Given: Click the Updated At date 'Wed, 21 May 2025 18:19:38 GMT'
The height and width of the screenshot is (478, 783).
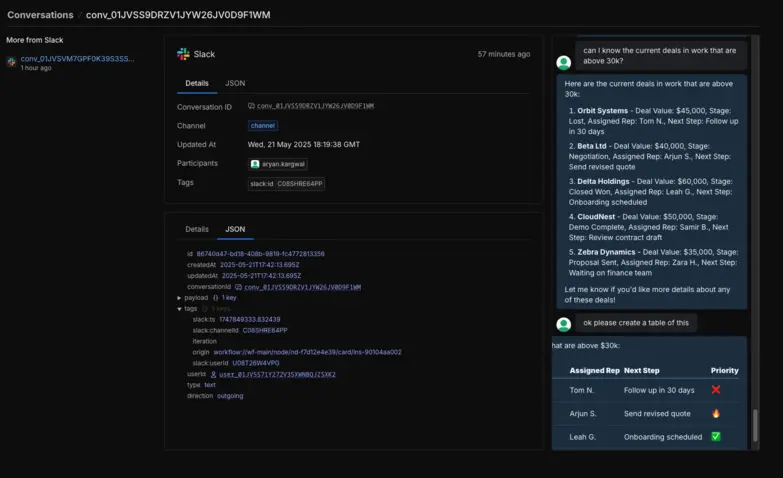Looking at the screenshot, I should pos(304,144).
